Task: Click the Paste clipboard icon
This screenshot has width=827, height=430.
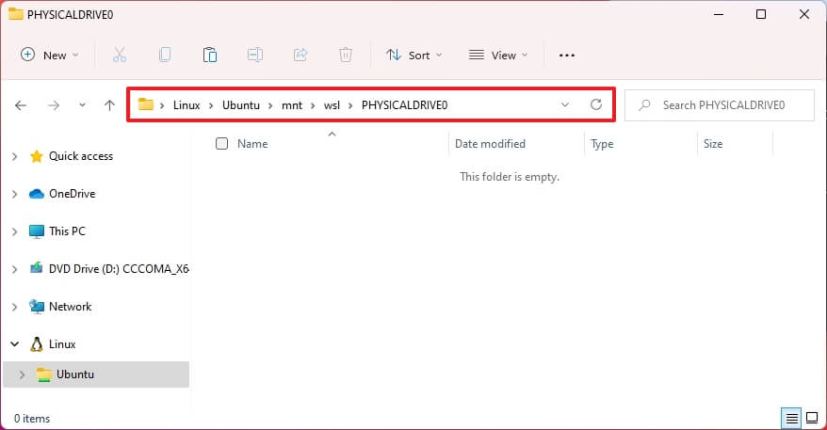Action: pyautogui.click(x=210, y=55)
